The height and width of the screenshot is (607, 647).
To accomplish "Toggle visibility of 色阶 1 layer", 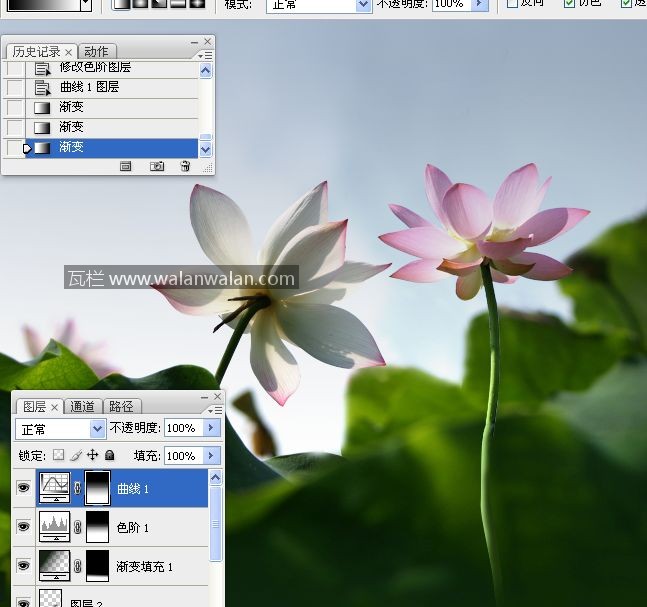I will tap(23, 527).
